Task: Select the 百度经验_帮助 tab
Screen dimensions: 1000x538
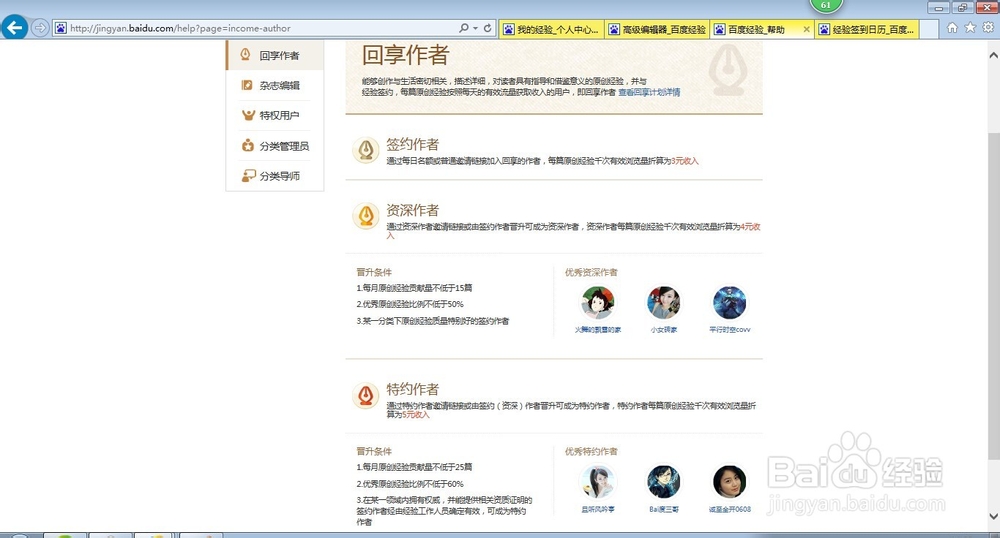Action: point(756,29)
